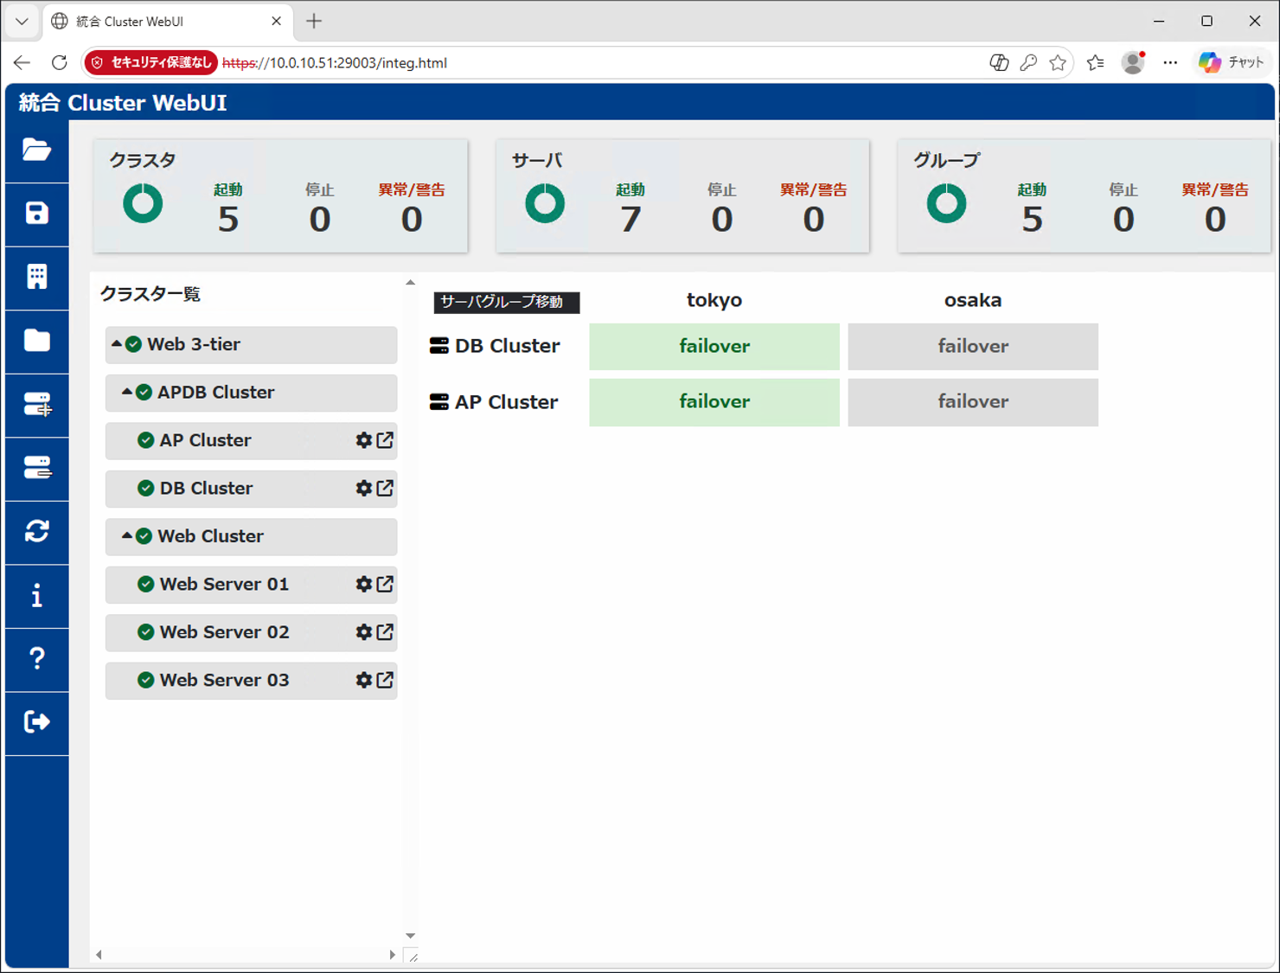Collapse the Web Cluster tree node
The width and height of the screenshot is (1280, 973).
(x=127, y=536)
